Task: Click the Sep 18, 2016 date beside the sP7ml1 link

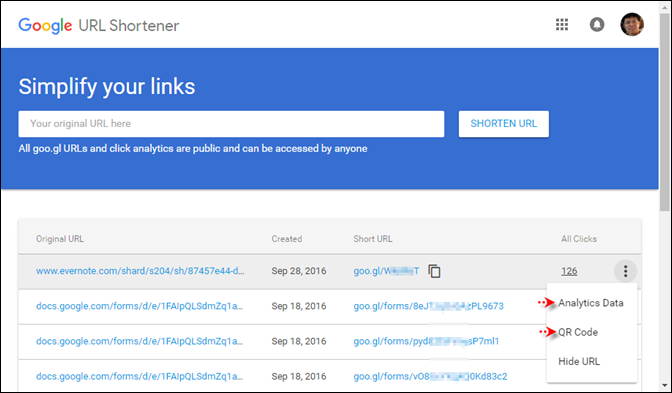Action: click(299, 341)
